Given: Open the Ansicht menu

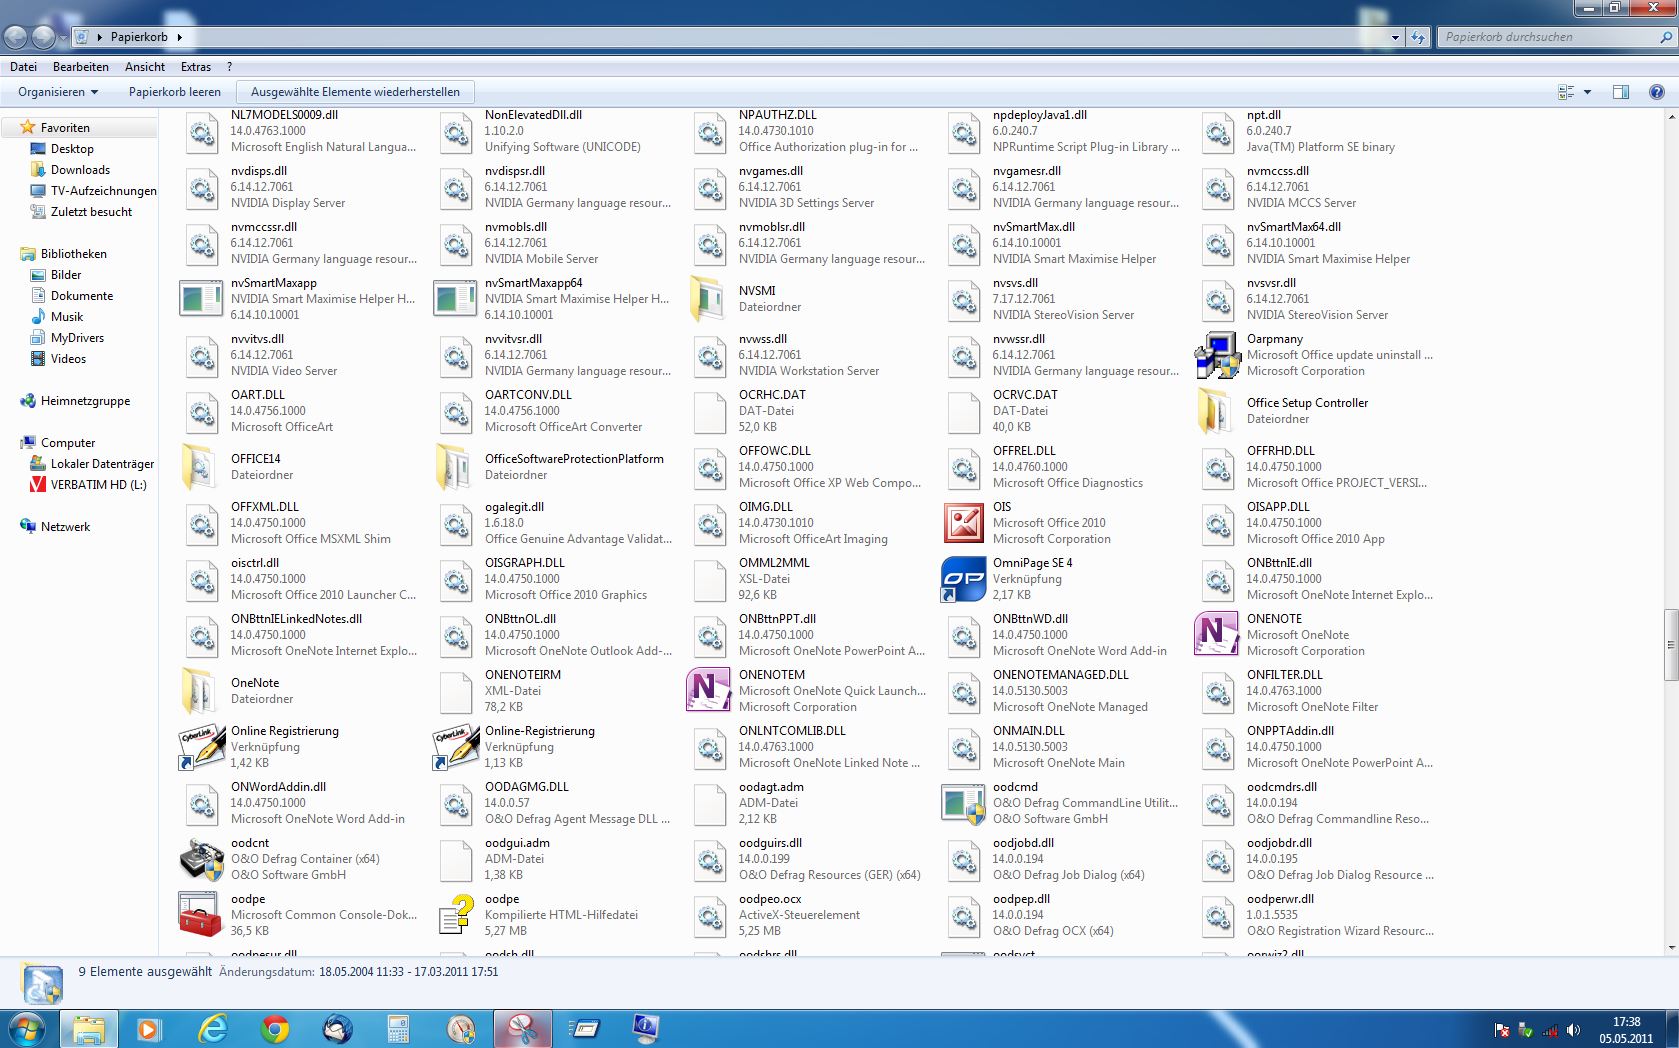Looking at the screenshot, I should (x=145, y=67).
